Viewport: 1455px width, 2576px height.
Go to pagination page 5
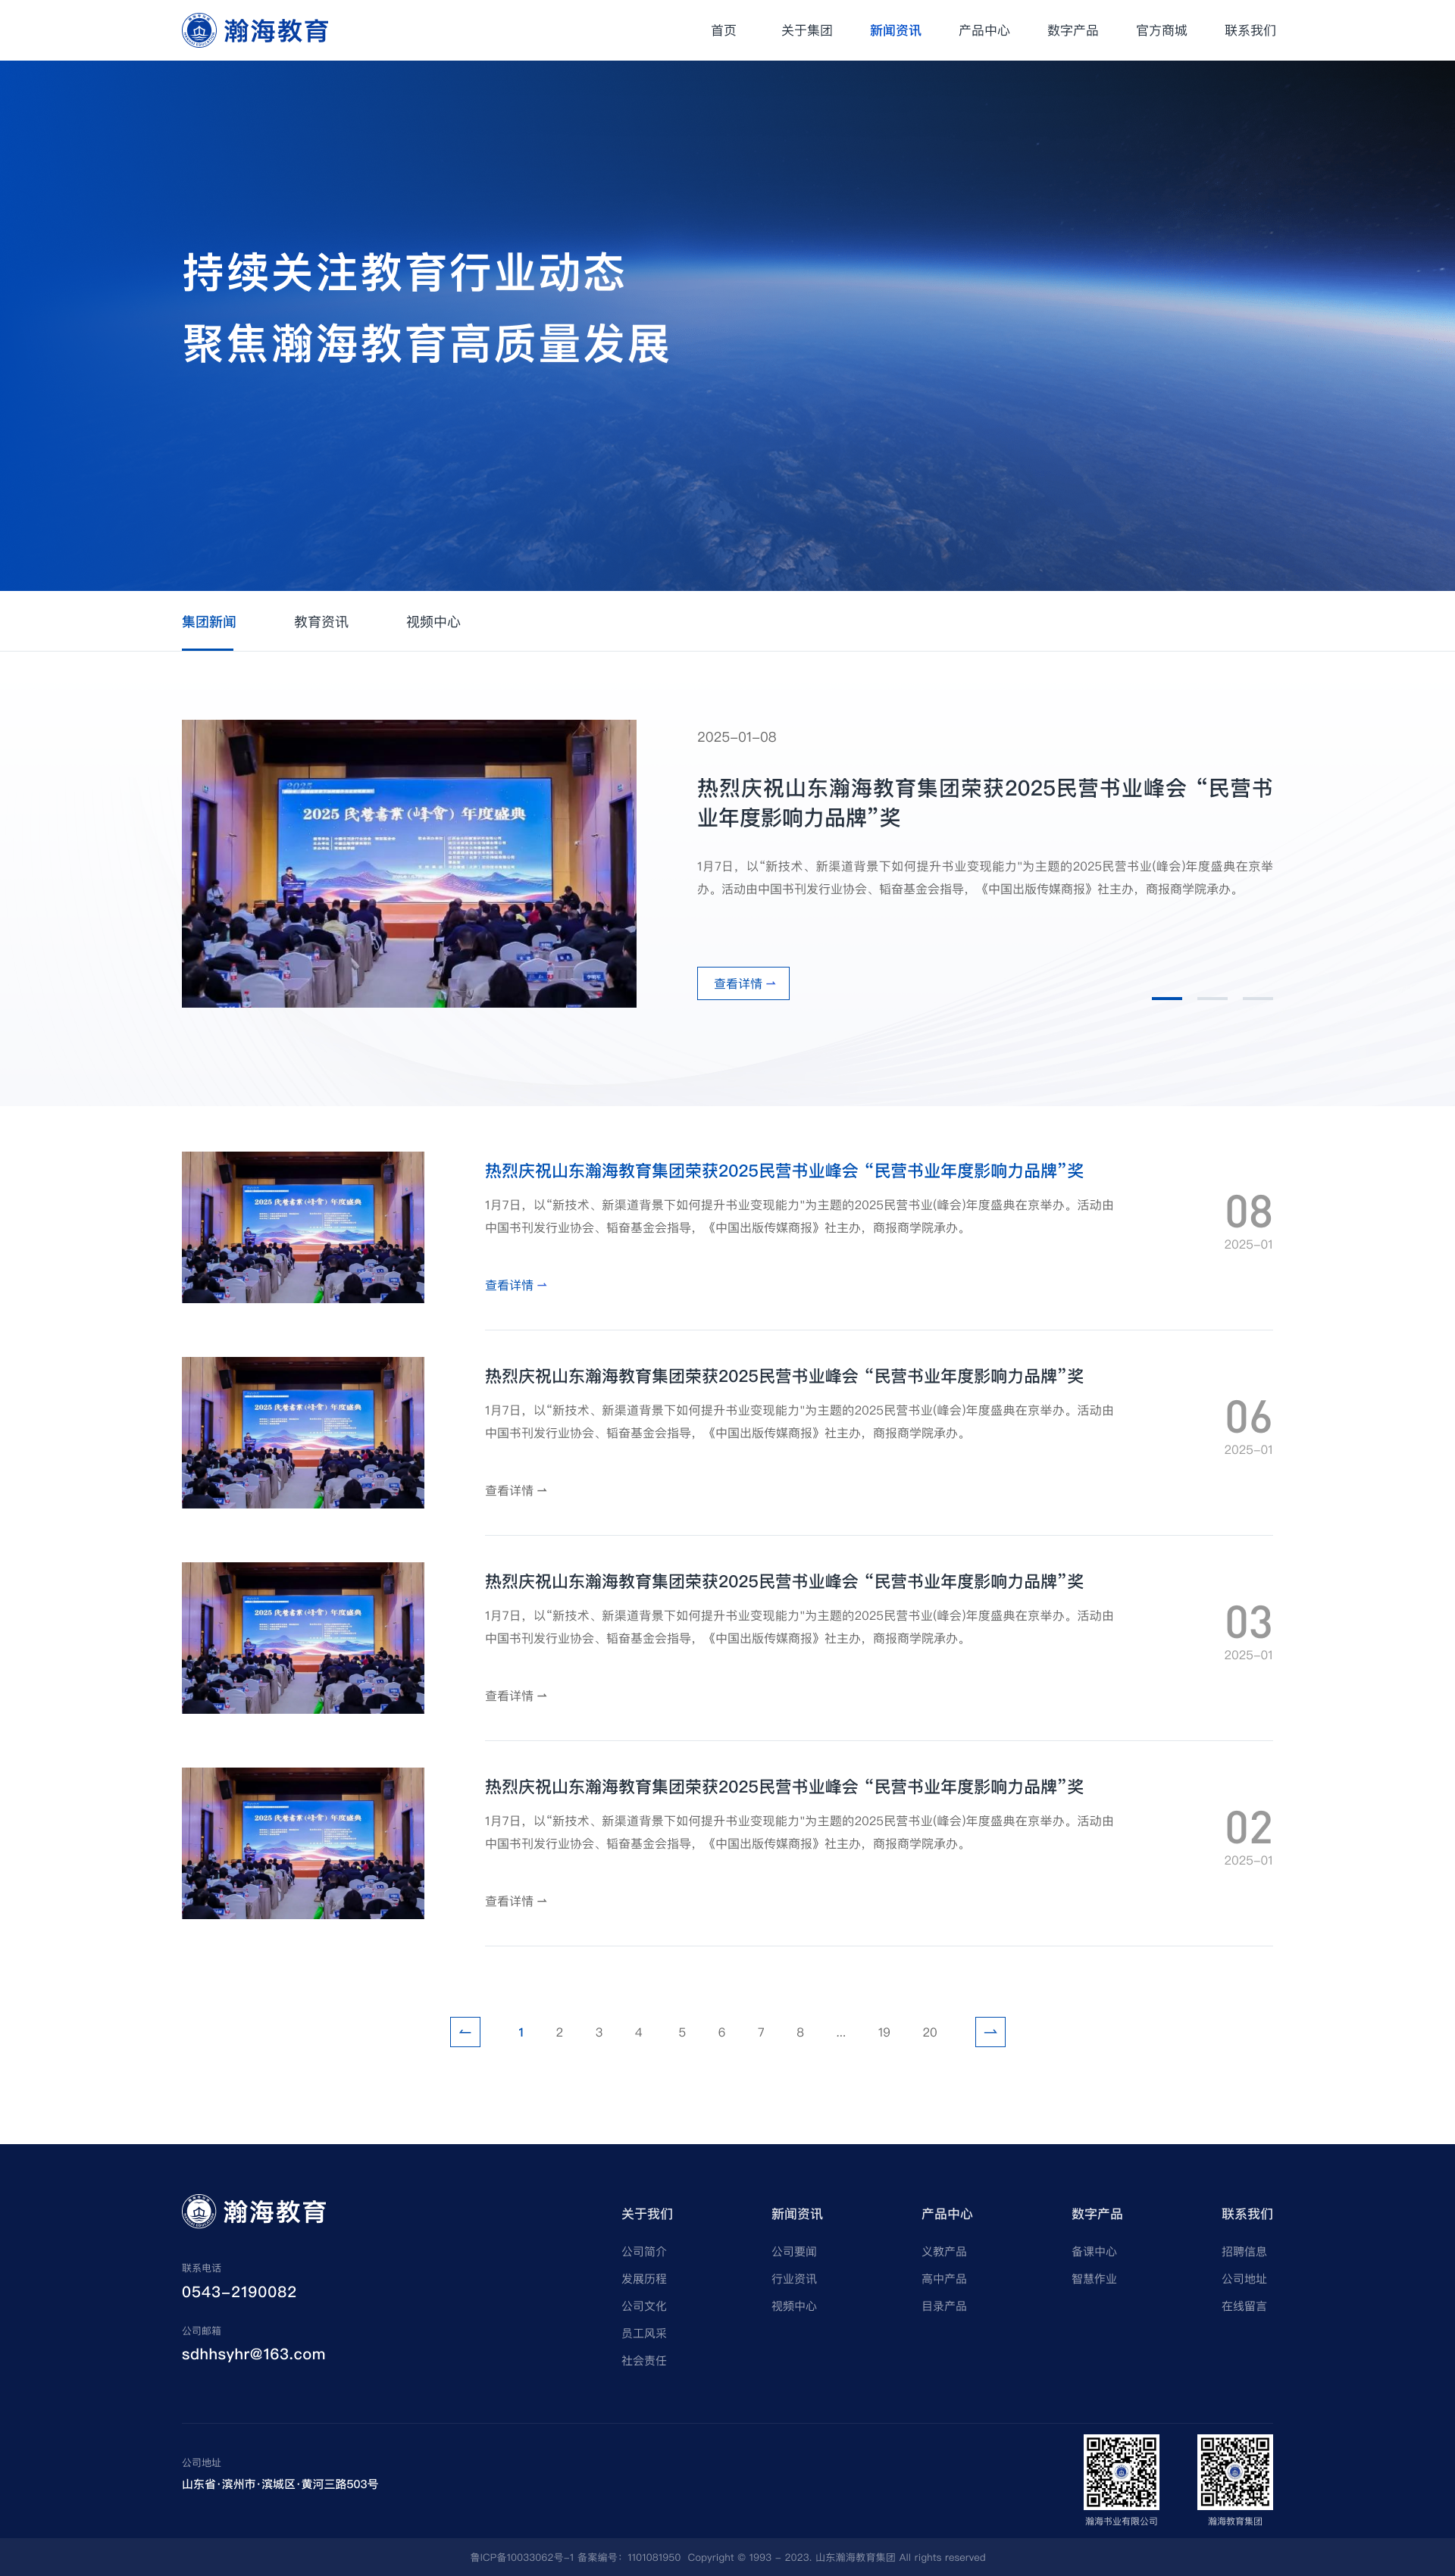pyautogui.click(x=682, y=2032)
